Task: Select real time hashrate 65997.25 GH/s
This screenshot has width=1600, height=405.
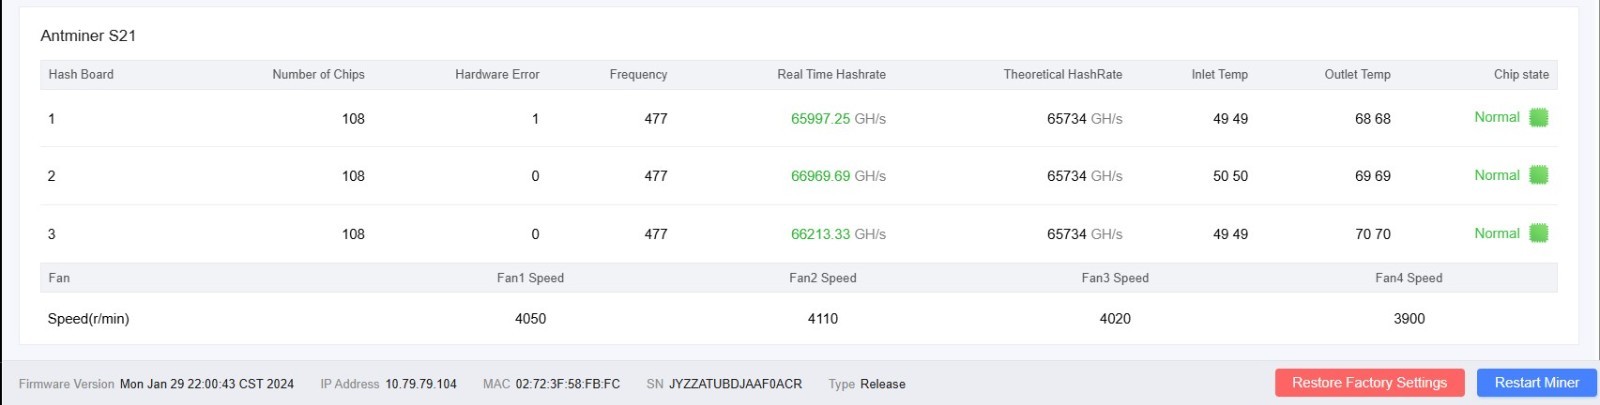Action: 838,119
